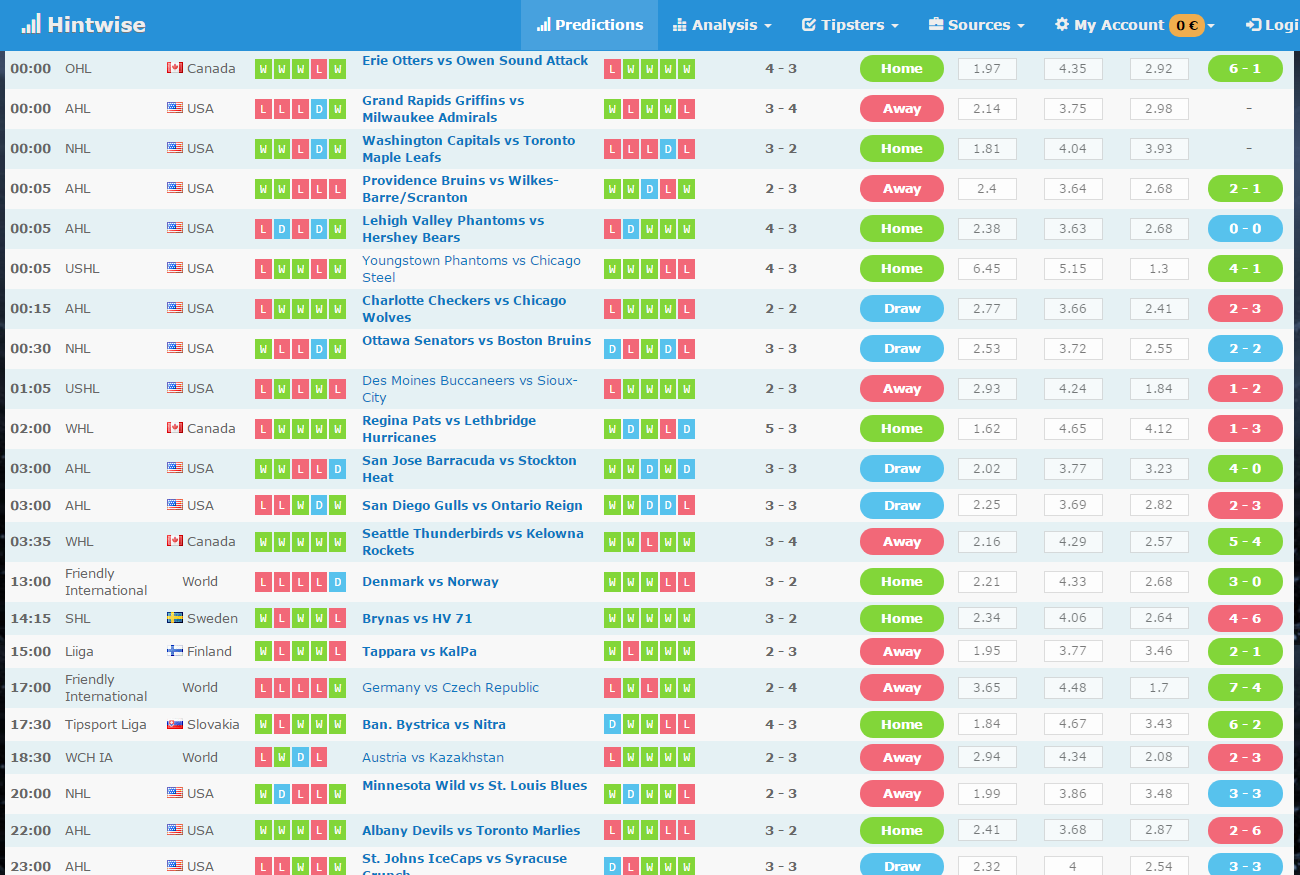Open Minnesota Wild vs St. Louis Blues
Viewport: 1300px width, 875px height.
[x=475, y=786]
